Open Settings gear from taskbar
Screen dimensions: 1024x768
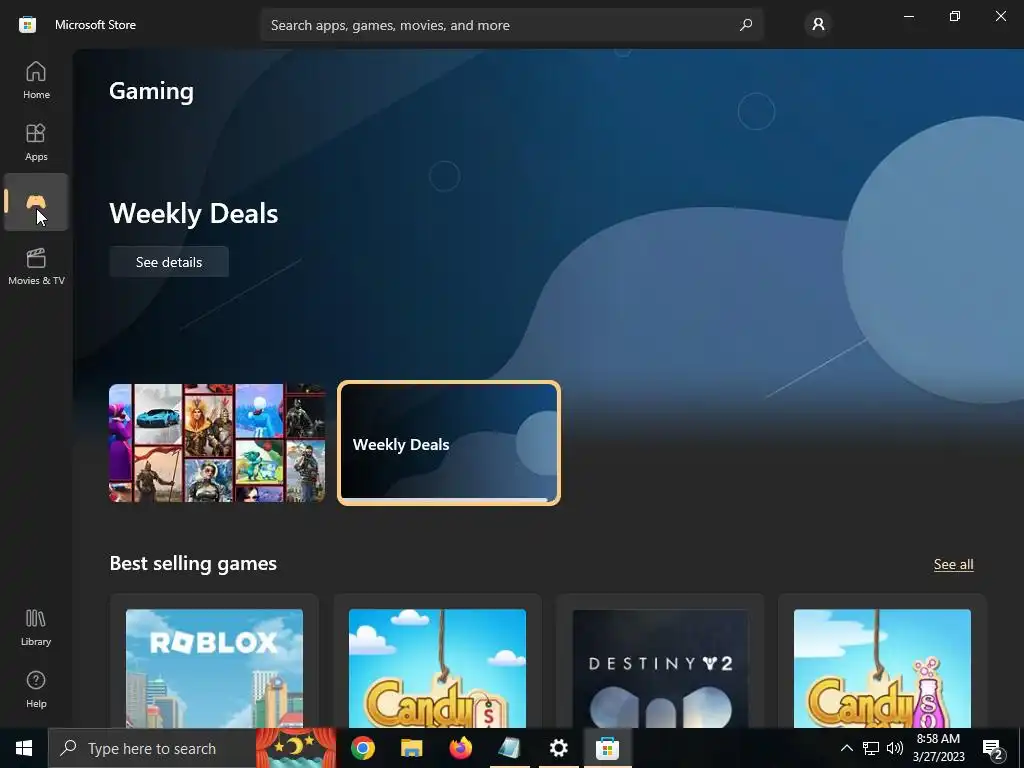click(558, 748)
